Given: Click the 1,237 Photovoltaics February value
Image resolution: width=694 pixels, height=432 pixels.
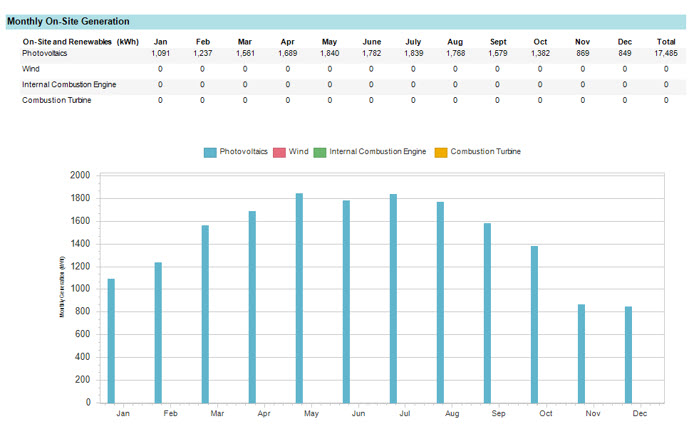Looking at the screenshot, I should pos(203,53).
